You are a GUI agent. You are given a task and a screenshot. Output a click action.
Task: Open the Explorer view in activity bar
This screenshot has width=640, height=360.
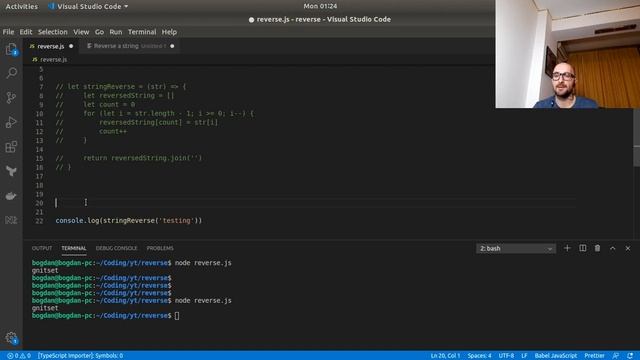pyautogui.click(x=11, y=50)
